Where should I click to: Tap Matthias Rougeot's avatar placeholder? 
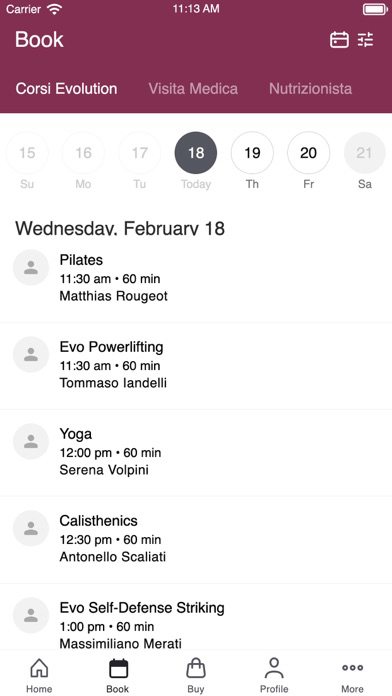[x=31, y=268]
